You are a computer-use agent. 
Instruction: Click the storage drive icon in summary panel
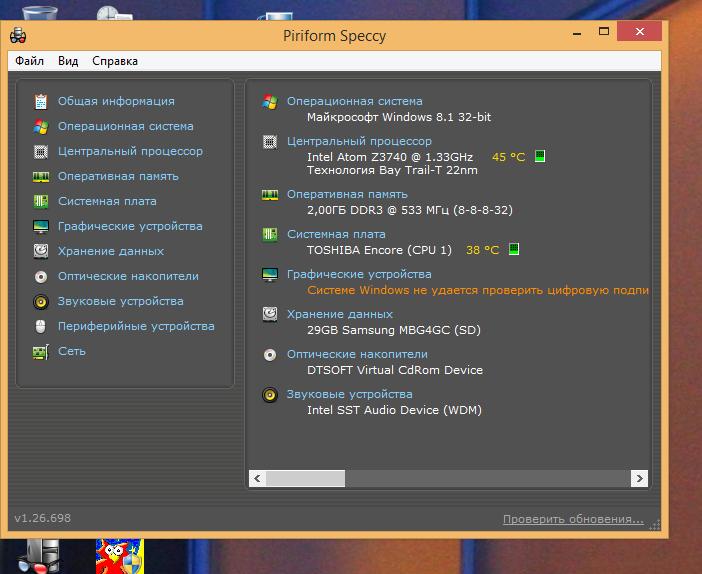pyautogui.click(x=270, y=314)
